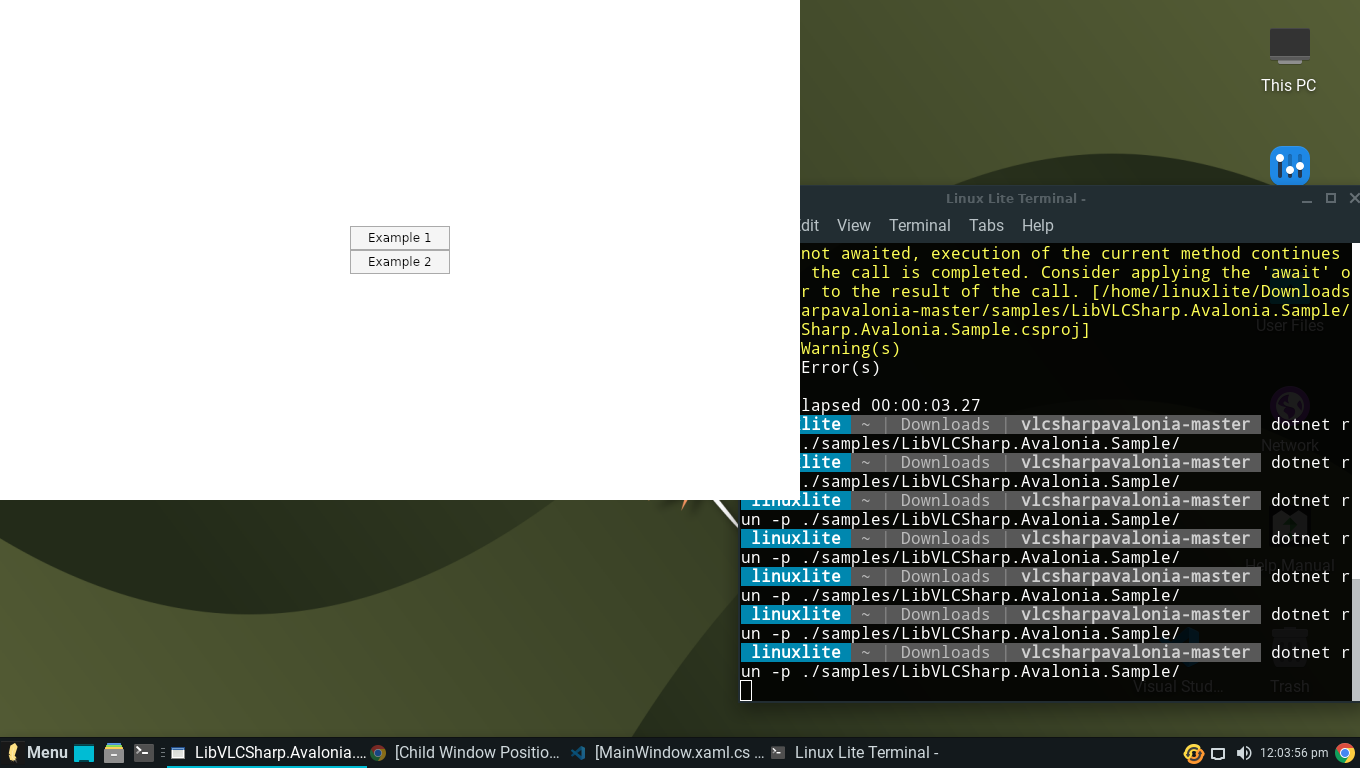This screenshot has height=768, width=1360.
Task: Click the Example 2 button
Action: point(399,261)
